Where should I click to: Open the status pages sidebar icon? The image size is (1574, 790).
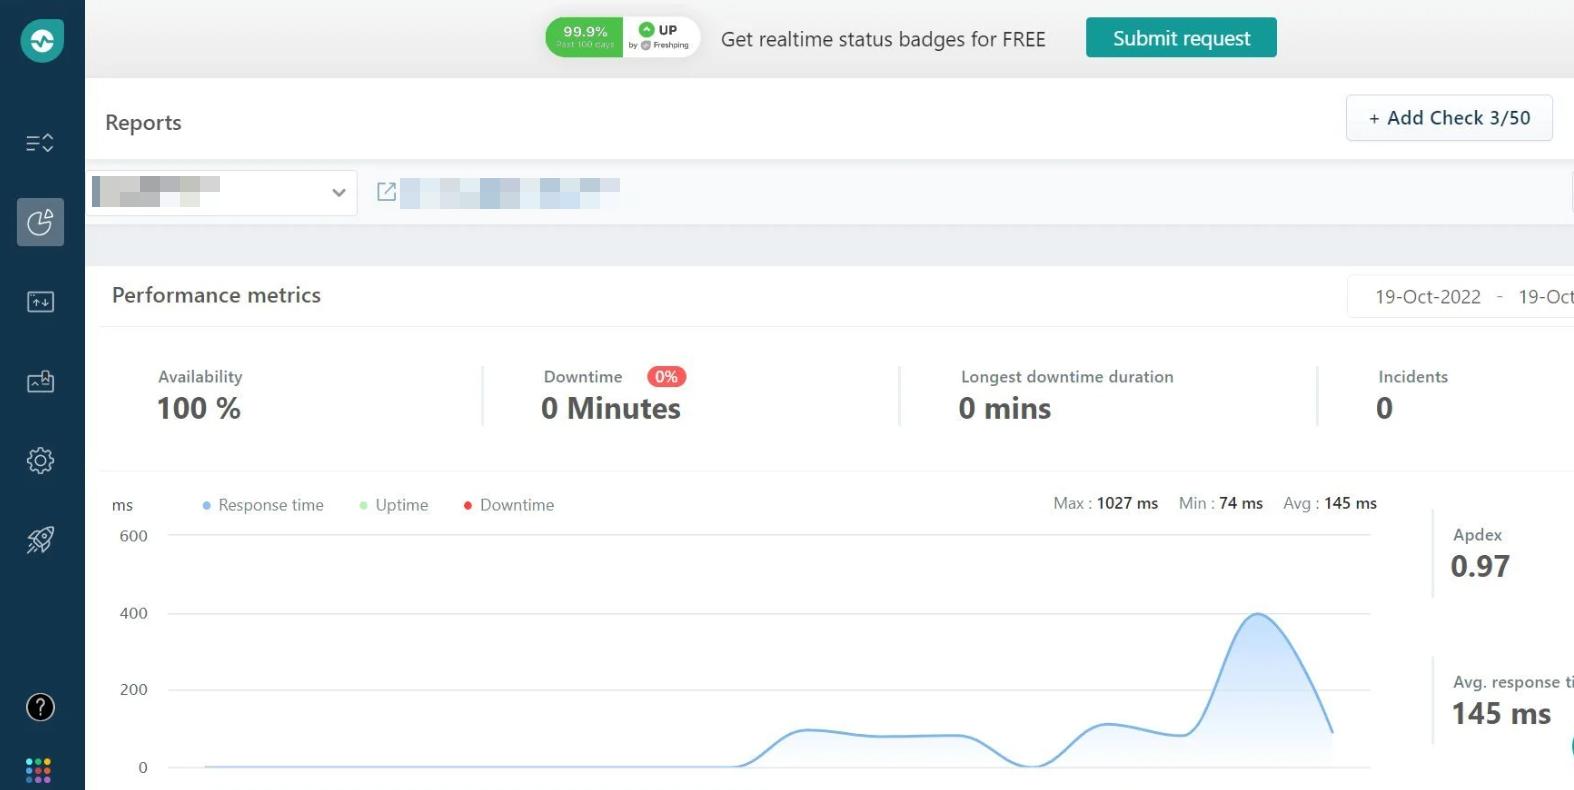coord(40,381)
